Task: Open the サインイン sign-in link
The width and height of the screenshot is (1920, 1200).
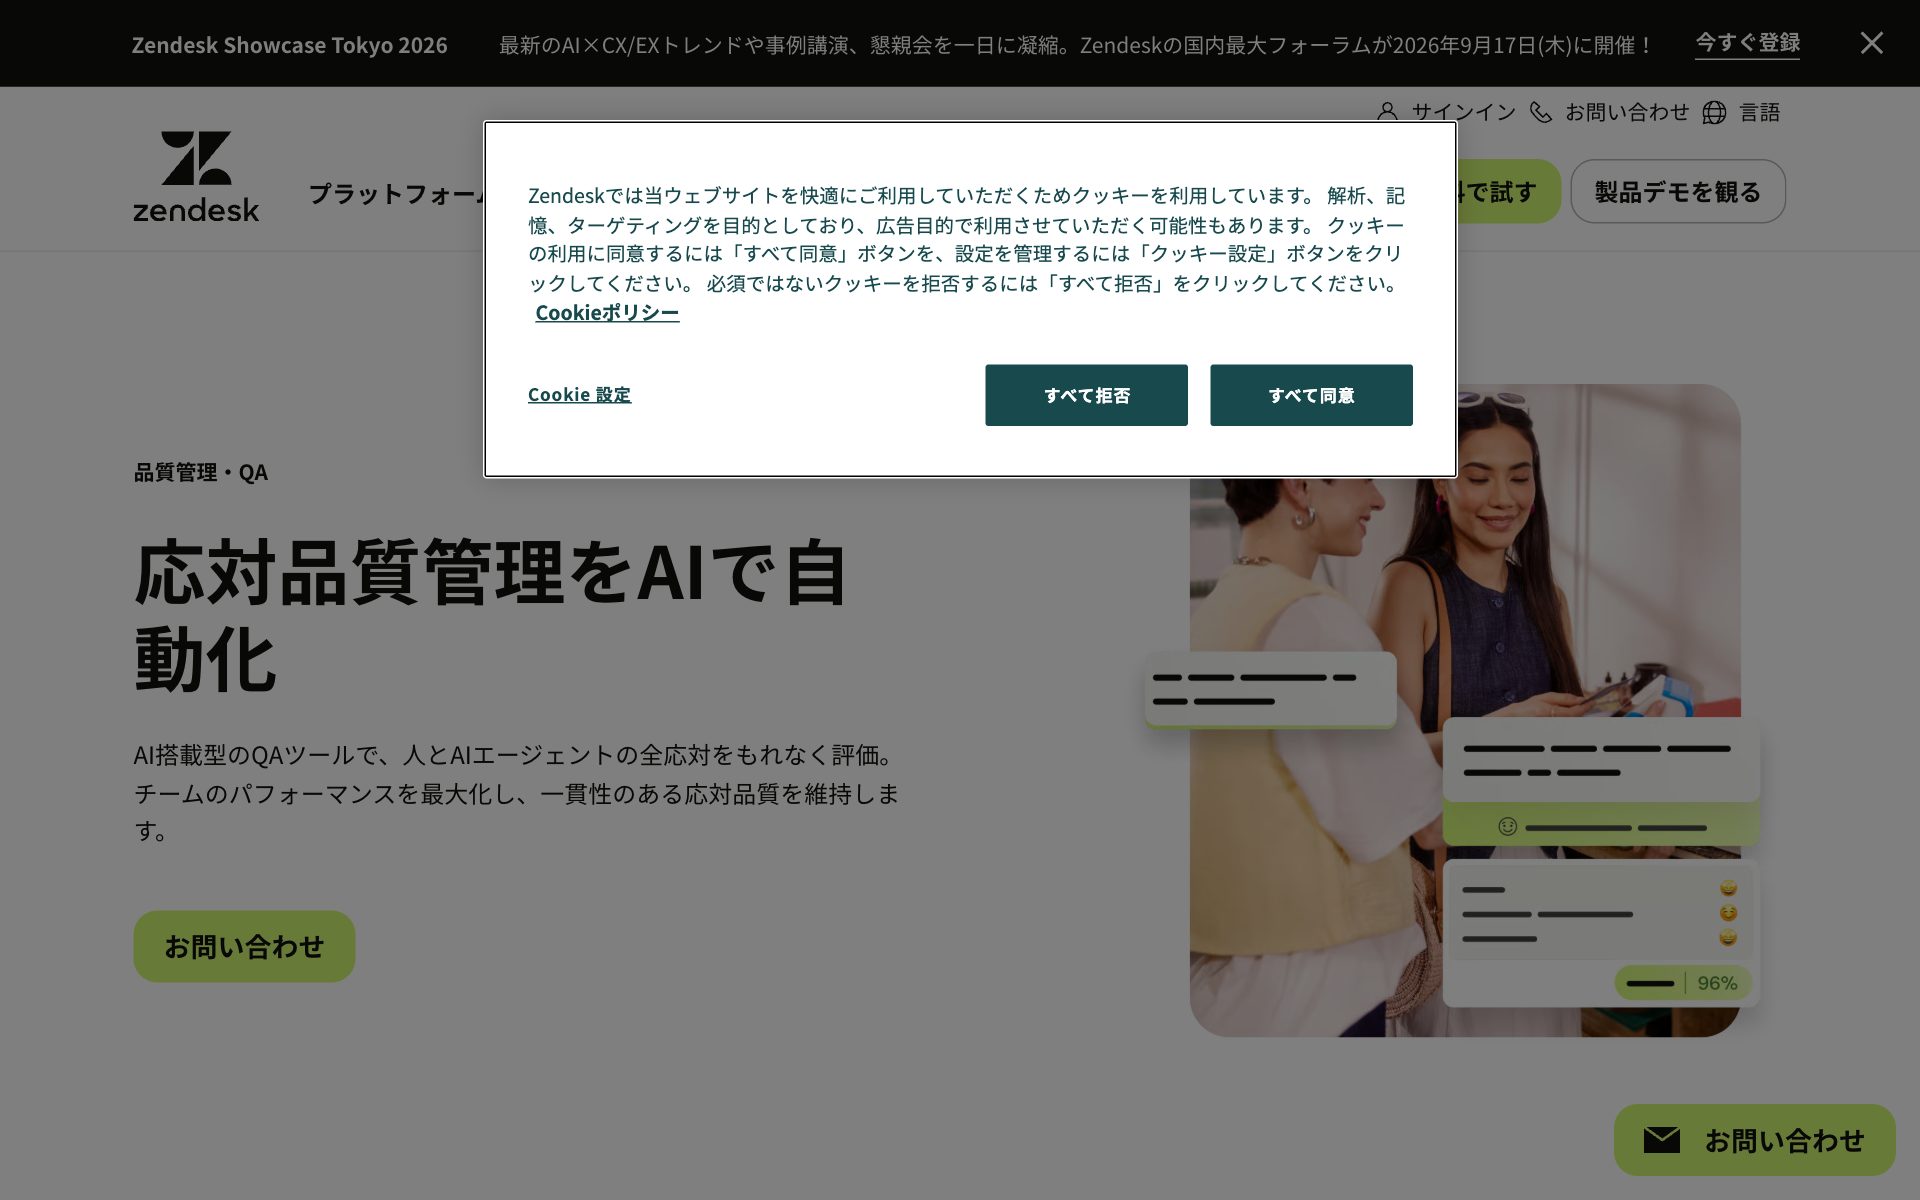Action: point(1463,112)
